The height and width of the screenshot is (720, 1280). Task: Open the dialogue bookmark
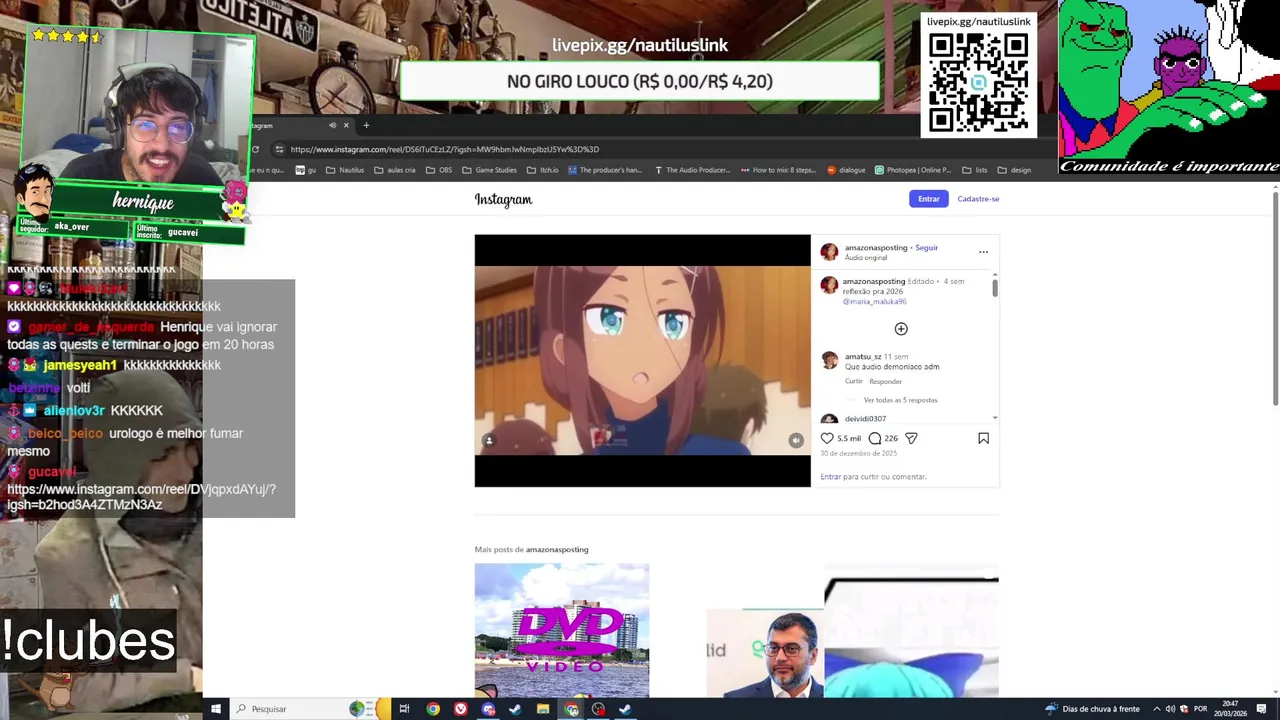[847, 170]
